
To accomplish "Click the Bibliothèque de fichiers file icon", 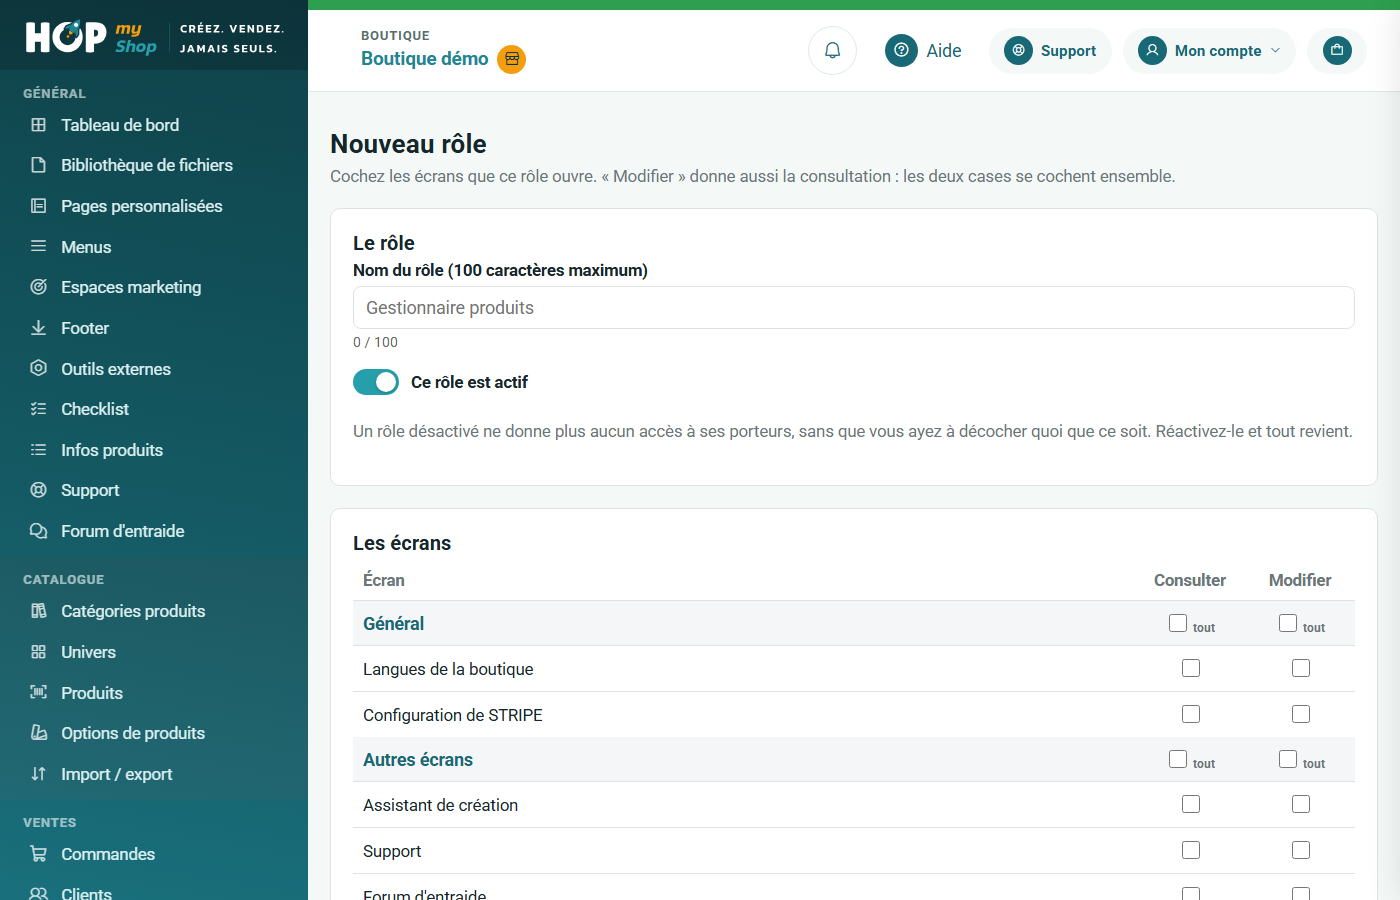I will (39, 165).
